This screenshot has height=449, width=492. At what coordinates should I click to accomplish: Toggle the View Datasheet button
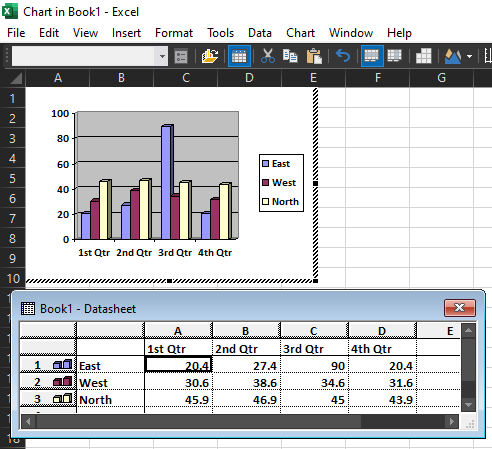[239, 56]
